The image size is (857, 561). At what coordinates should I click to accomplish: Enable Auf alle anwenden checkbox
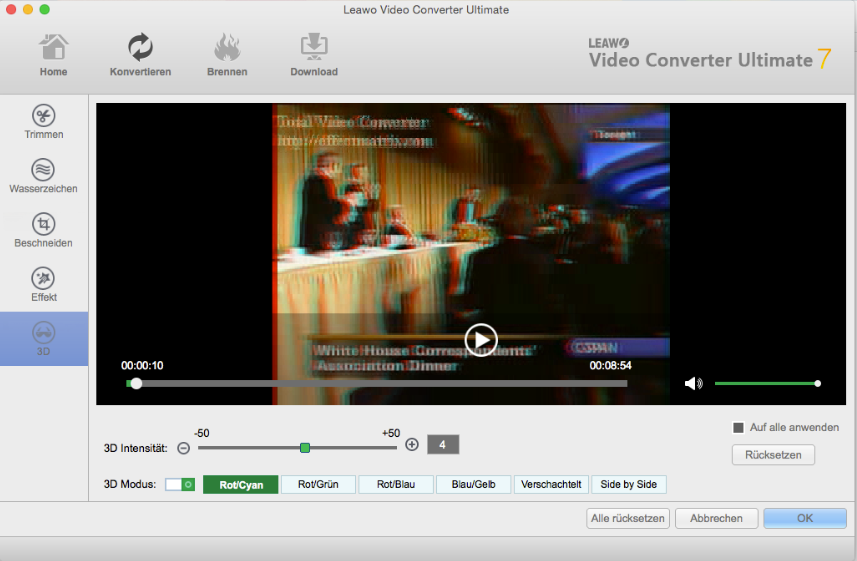click(738, 428)
